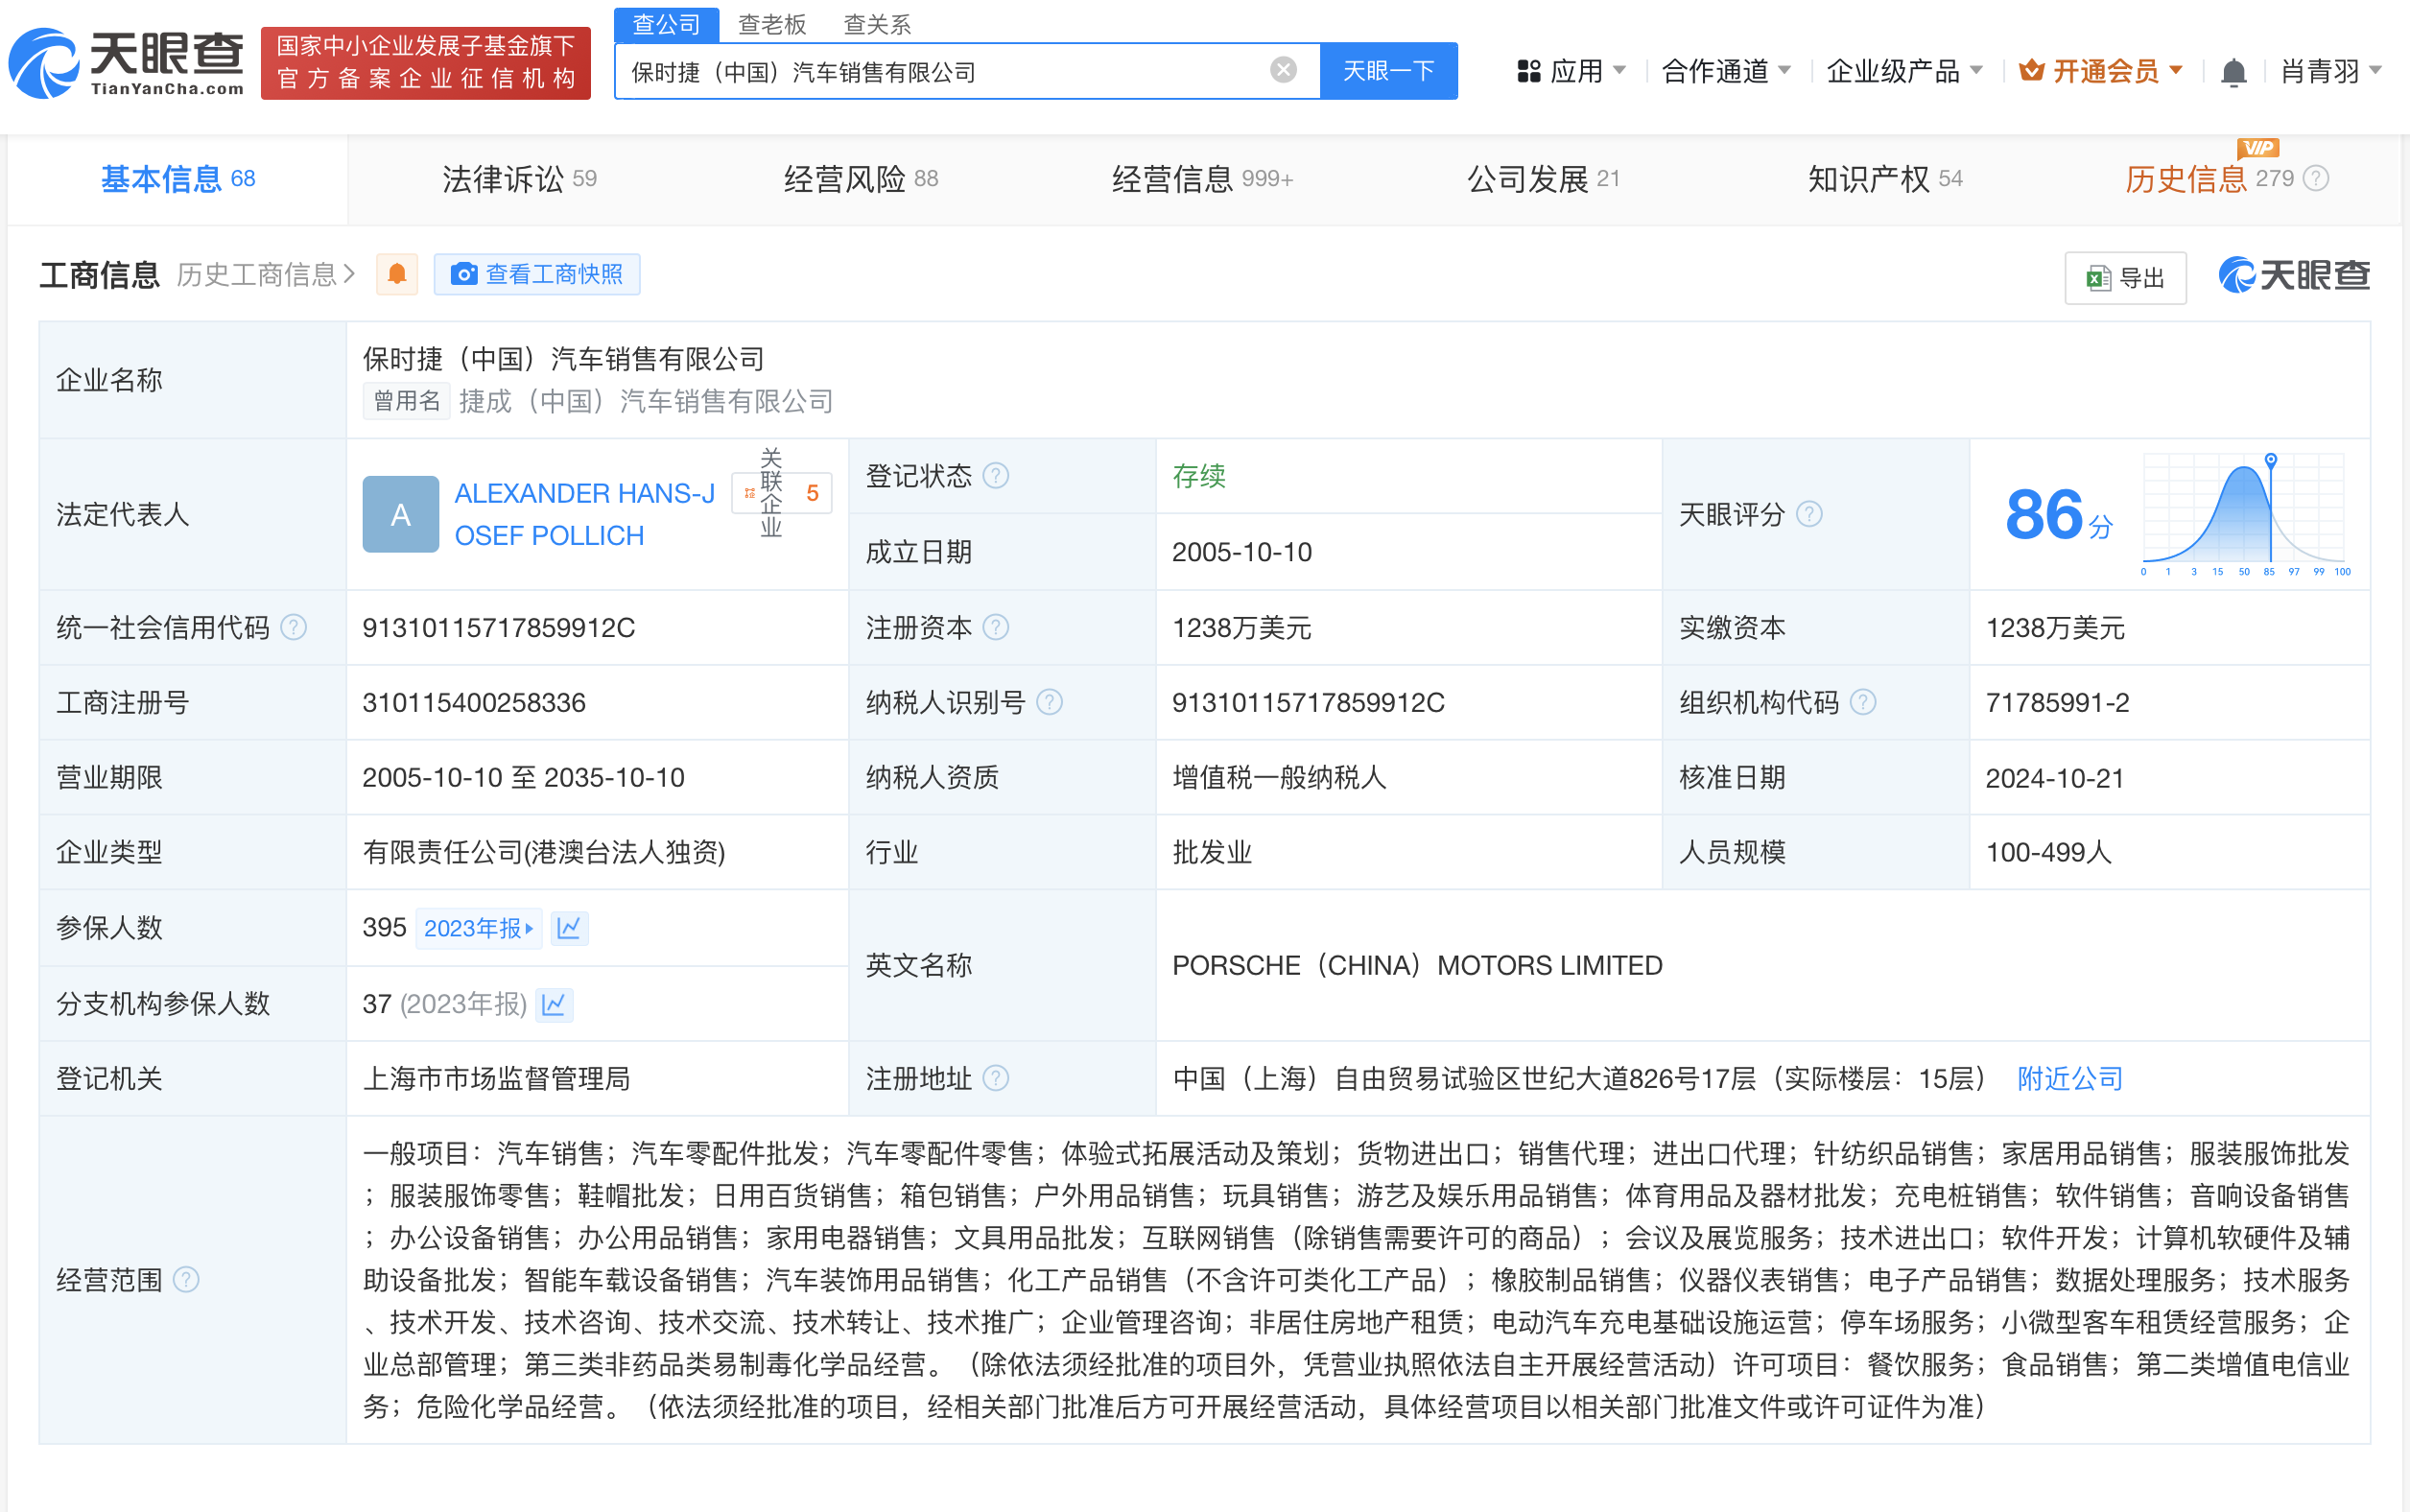The image size is (2410, 1512).
Task: Show the help tooltip for 登记状态
Action: pos(996,476)
